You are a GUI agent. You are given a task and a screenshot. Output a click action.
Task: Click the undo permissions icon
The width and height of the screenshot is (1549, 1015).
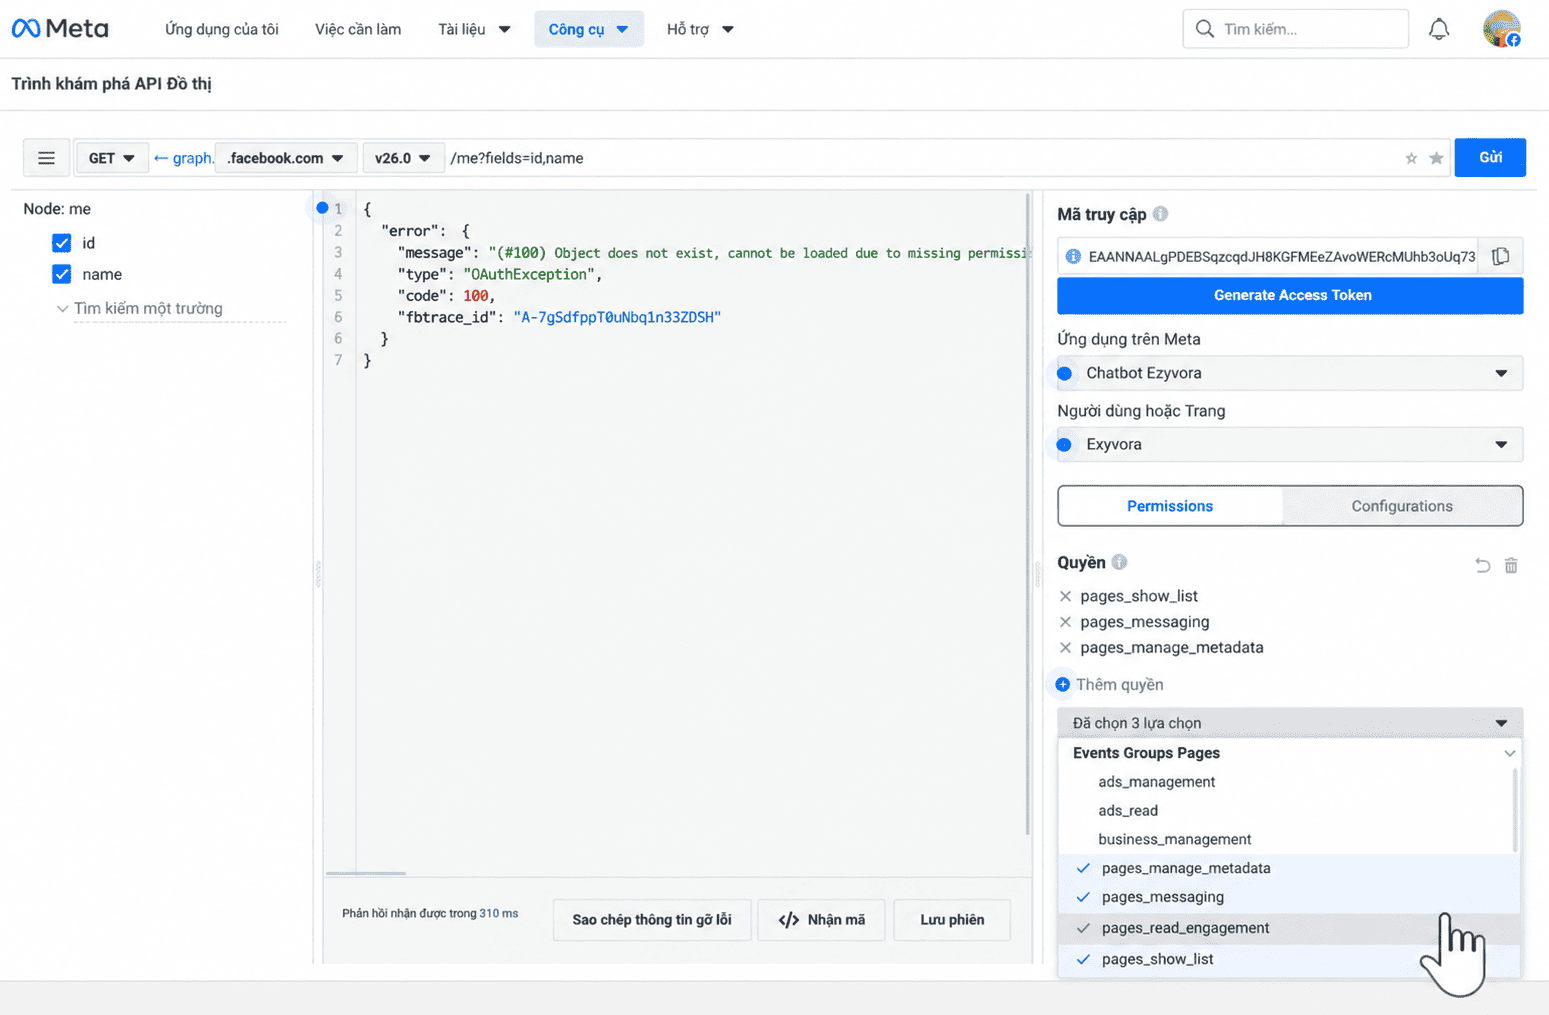click(1482, 565)
